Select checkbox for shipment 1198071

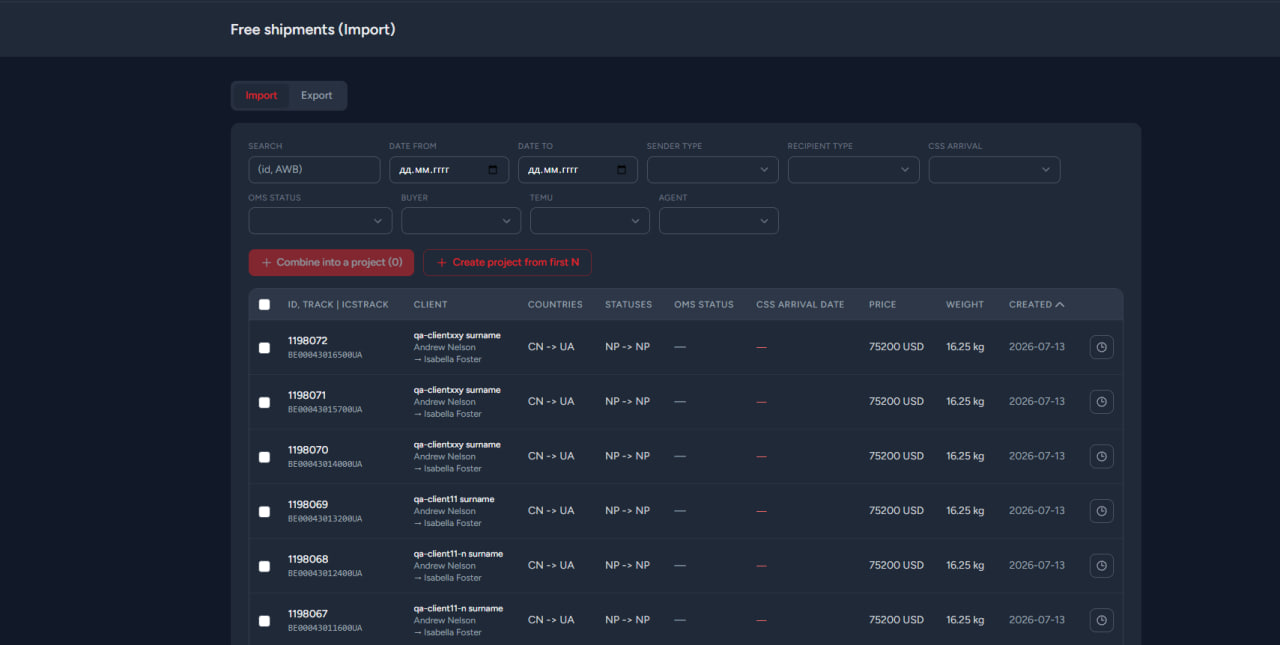[264, 402]
